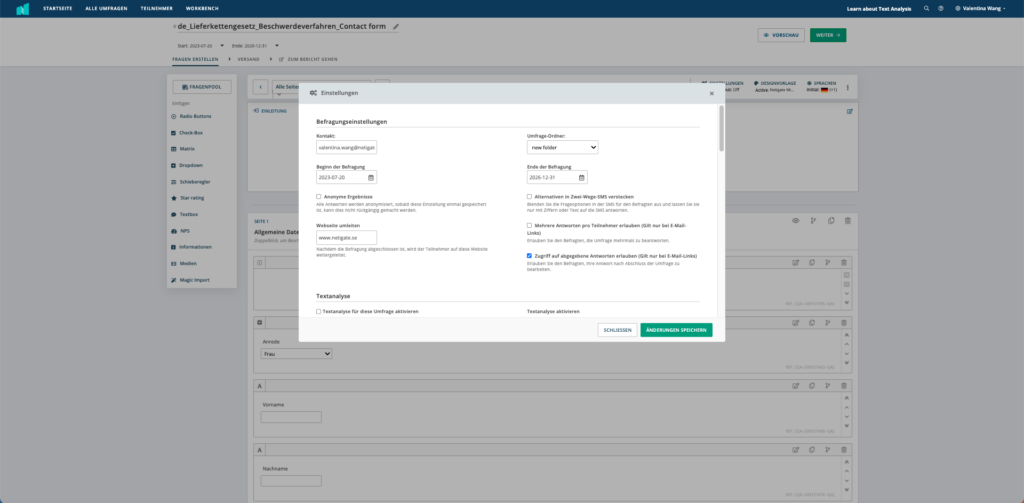
Task: Click calendar icon in Ende der Befragung
Action: point(581,177)
